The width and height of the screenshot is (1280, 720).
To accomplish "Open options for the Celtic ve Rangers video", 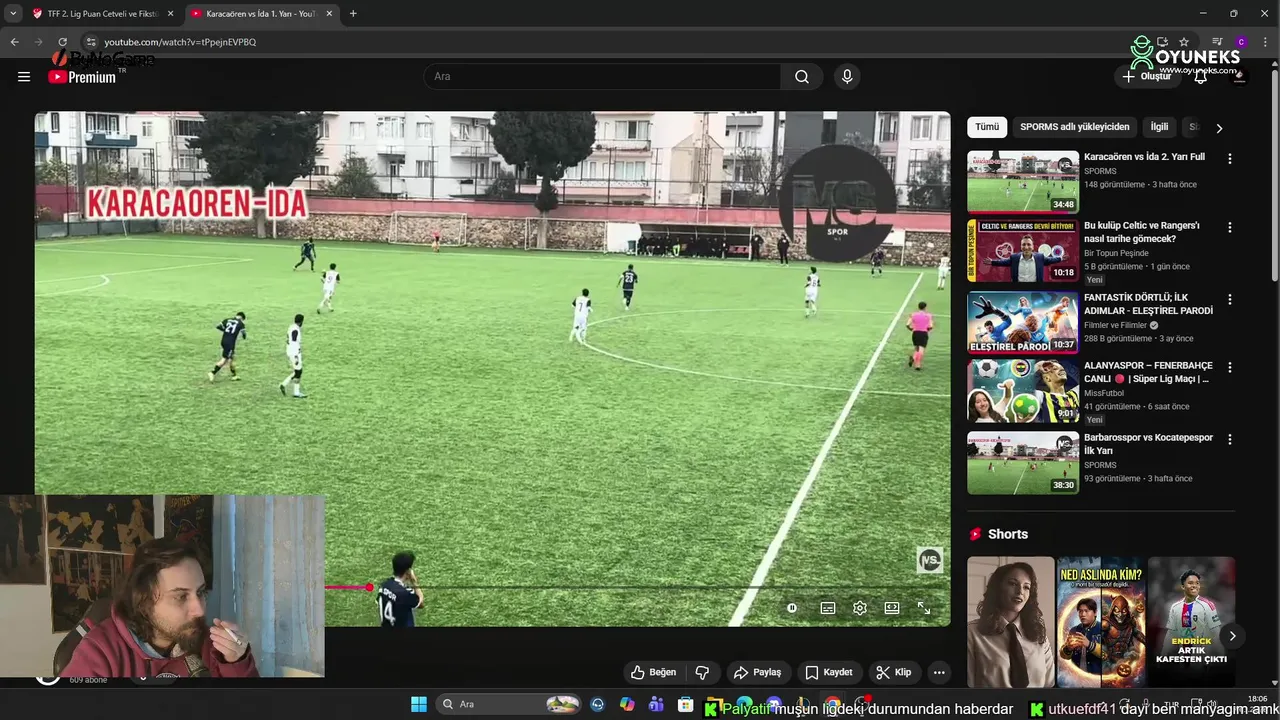I will (x=1230, y=227).
